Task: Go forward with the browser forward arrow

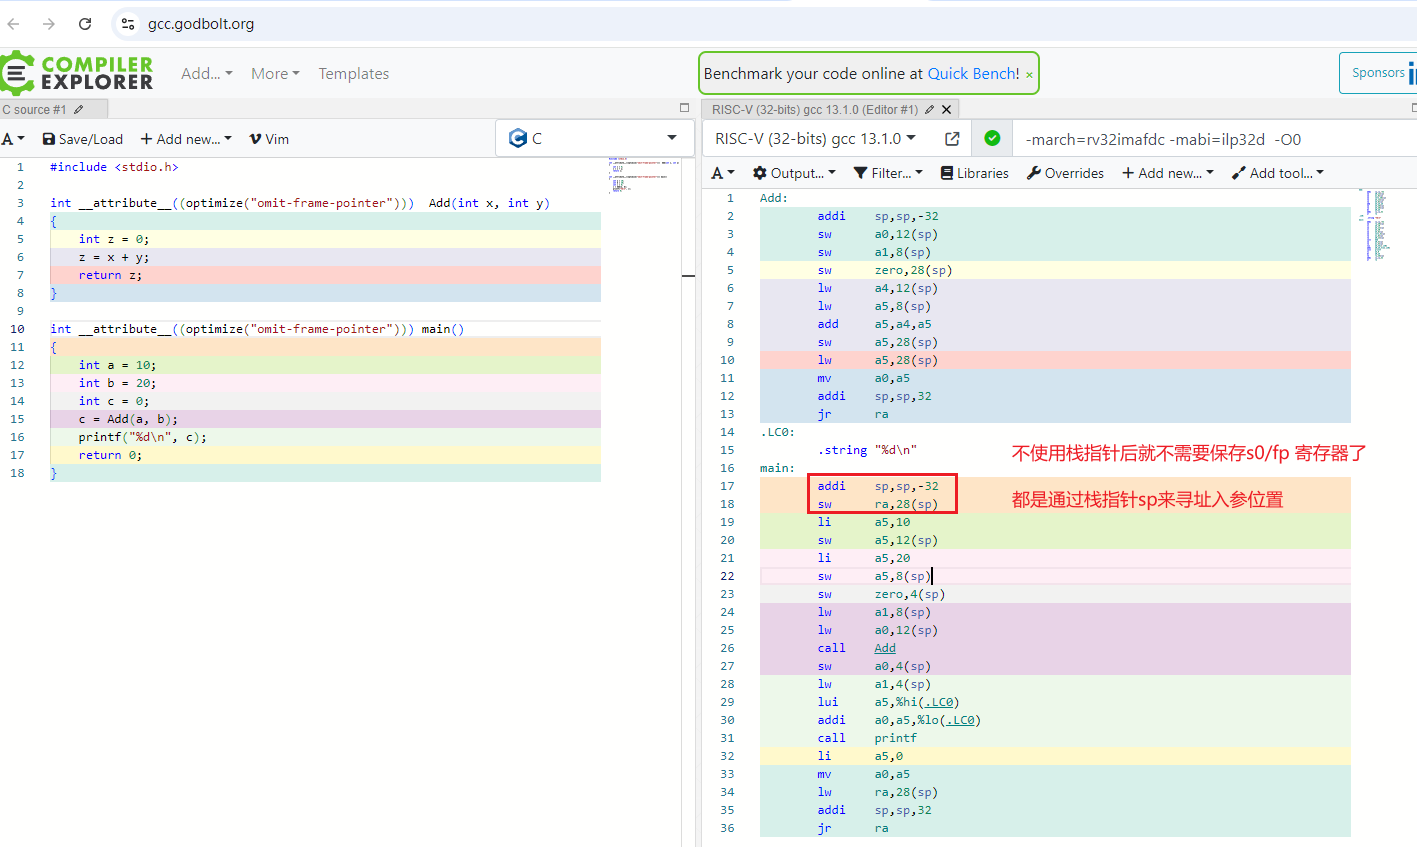Action: [49, 24]
